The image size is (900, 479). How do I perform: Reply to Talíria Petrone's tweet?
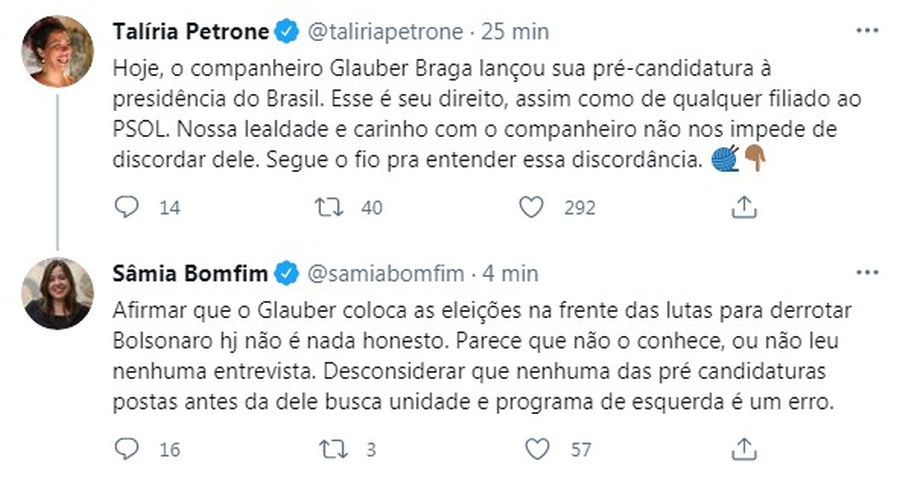[x=127, y=208]
